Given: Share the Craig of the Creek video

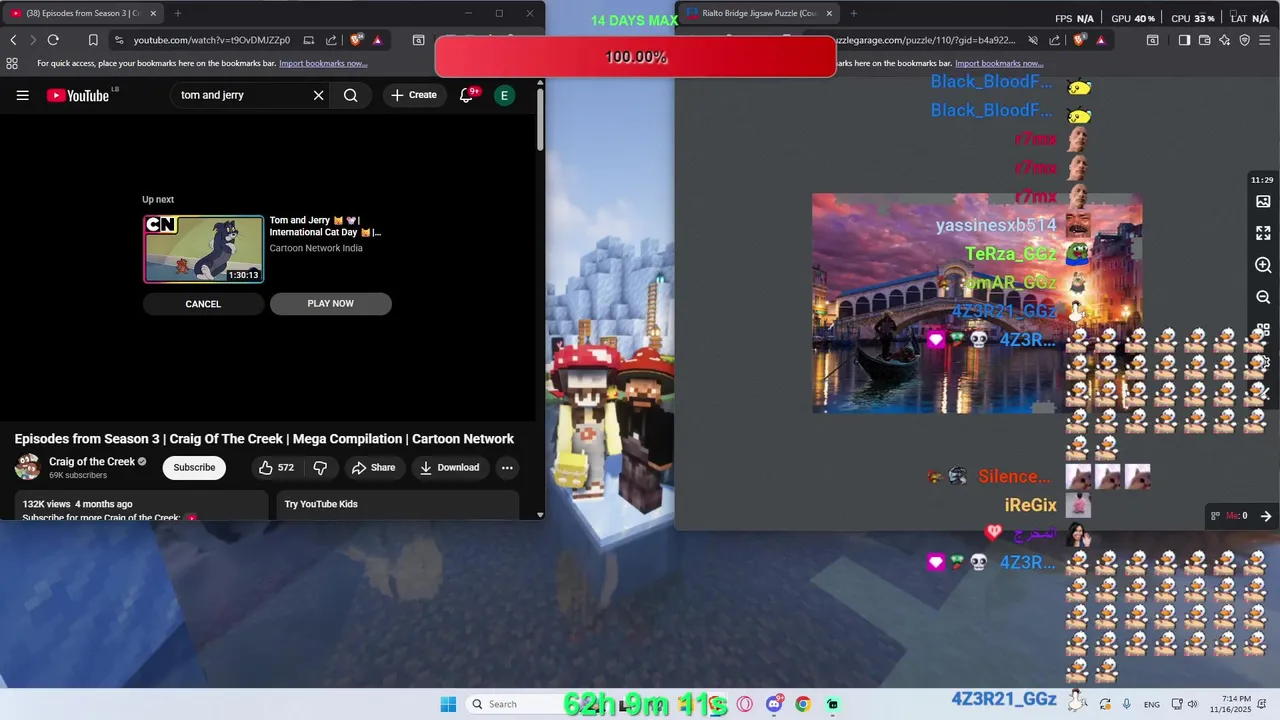Looking at the screenshot, I should (x=374, y=467).
